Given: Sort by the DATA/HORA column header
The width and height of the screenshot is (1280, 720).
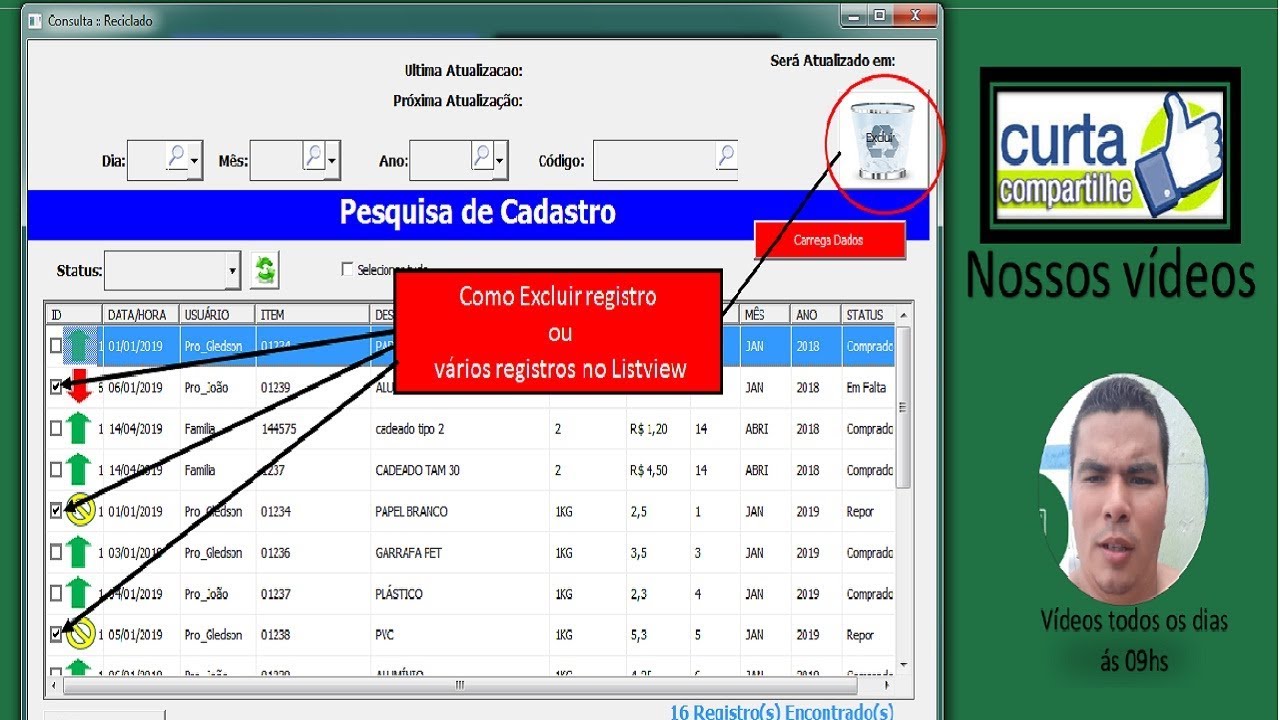Looking at the screenshot, I should click(x=141, y=314).
